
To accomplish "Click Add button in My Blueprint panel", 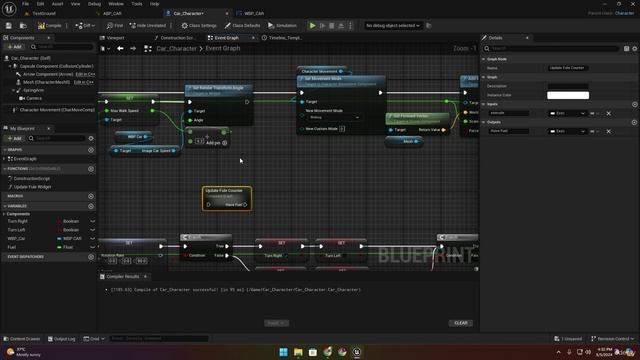I will click(x=14, y=138).
